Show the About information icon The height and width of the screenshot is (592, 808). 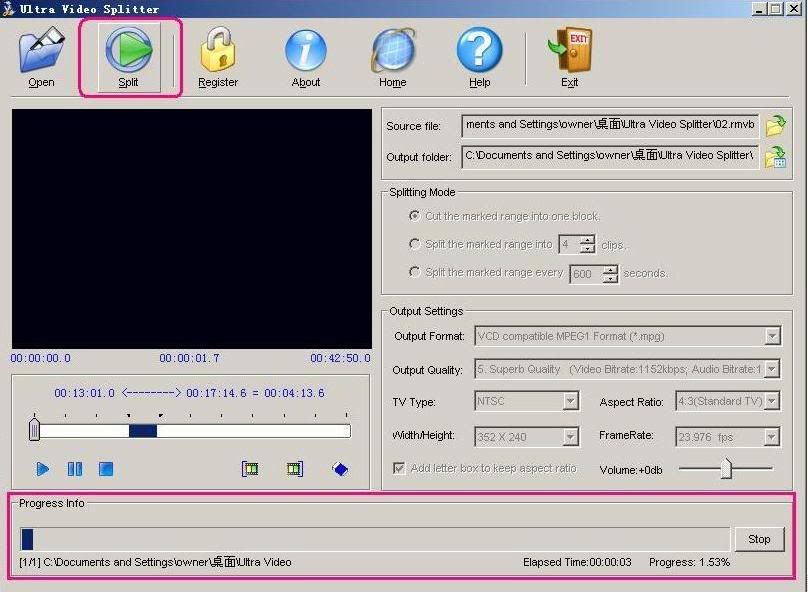[306, 57]
